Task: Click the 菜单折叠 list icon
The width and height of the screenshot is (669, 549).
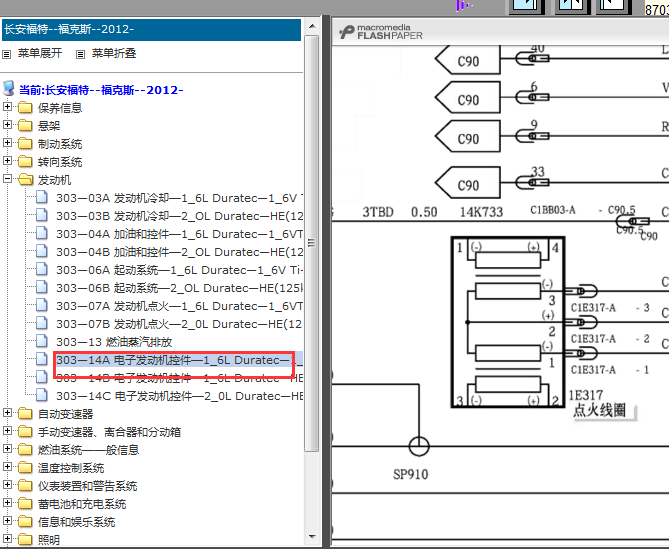Action: click(80, 54)
